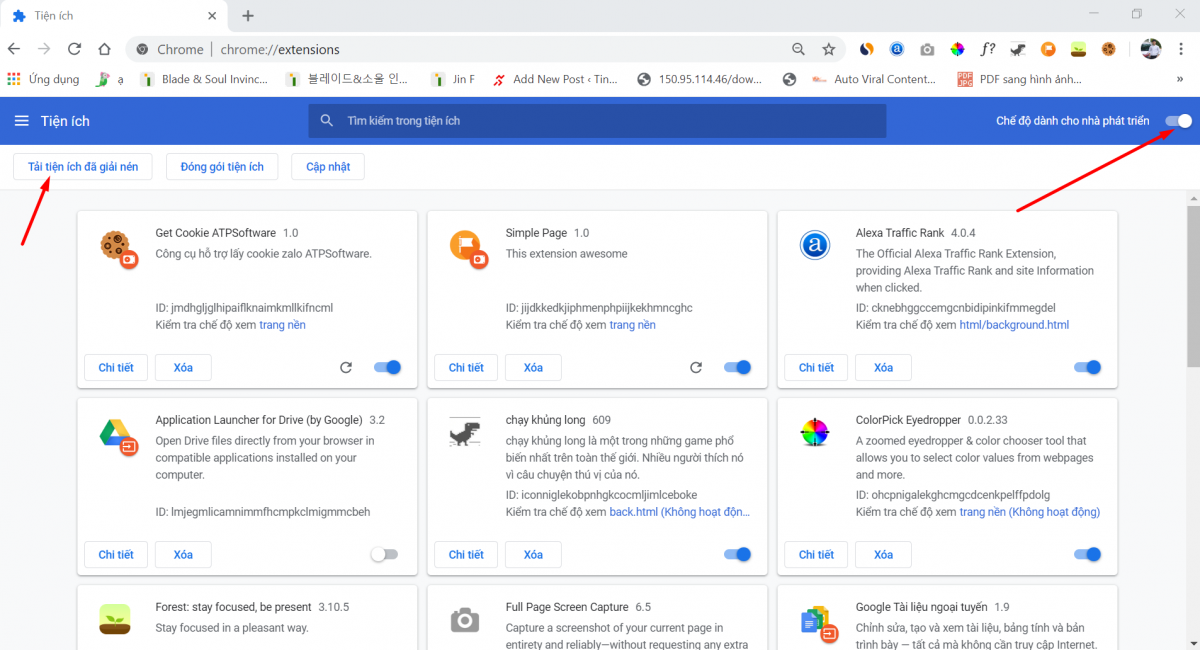Open the Blade & Soul Invinc... bookmark
This screenshot has height=650, width=1200.
tap(204, 79)
